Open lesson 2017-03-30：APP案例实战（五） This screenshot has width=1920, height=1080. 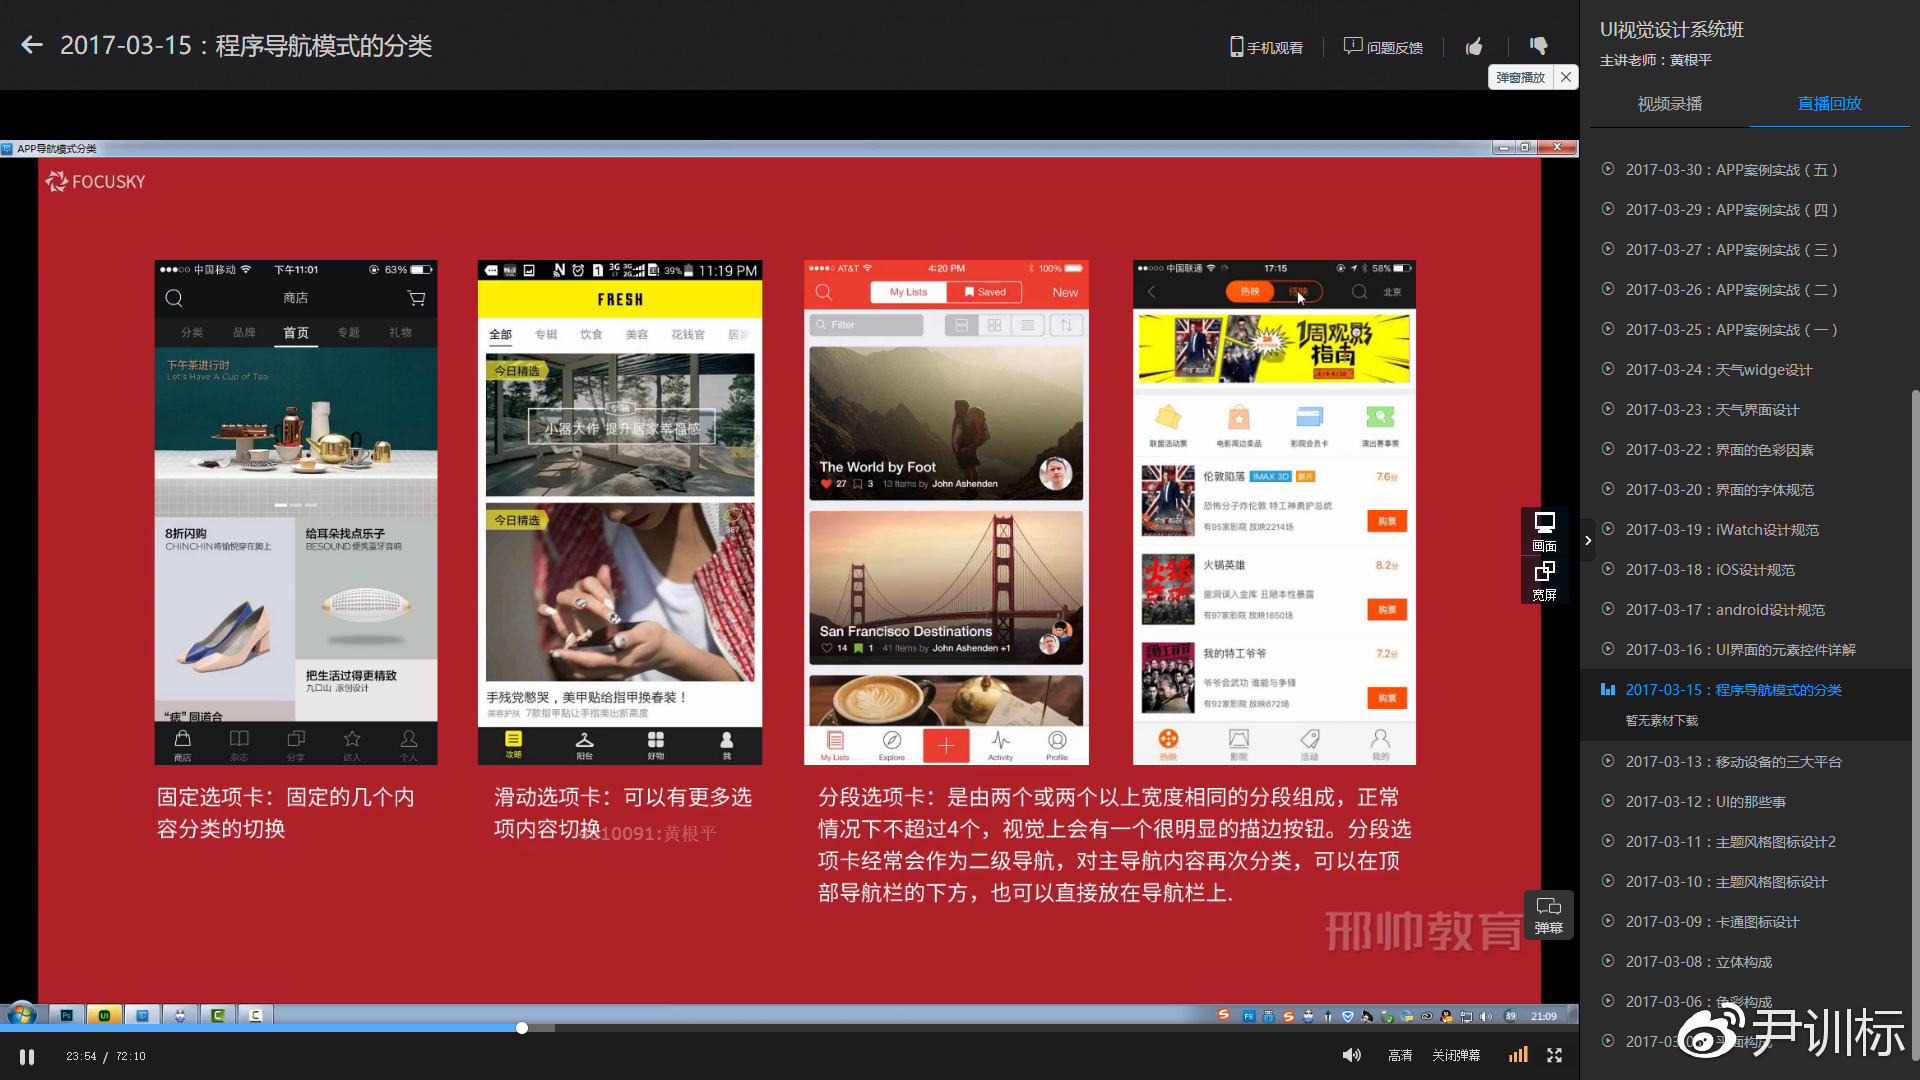pos(1731,170)
